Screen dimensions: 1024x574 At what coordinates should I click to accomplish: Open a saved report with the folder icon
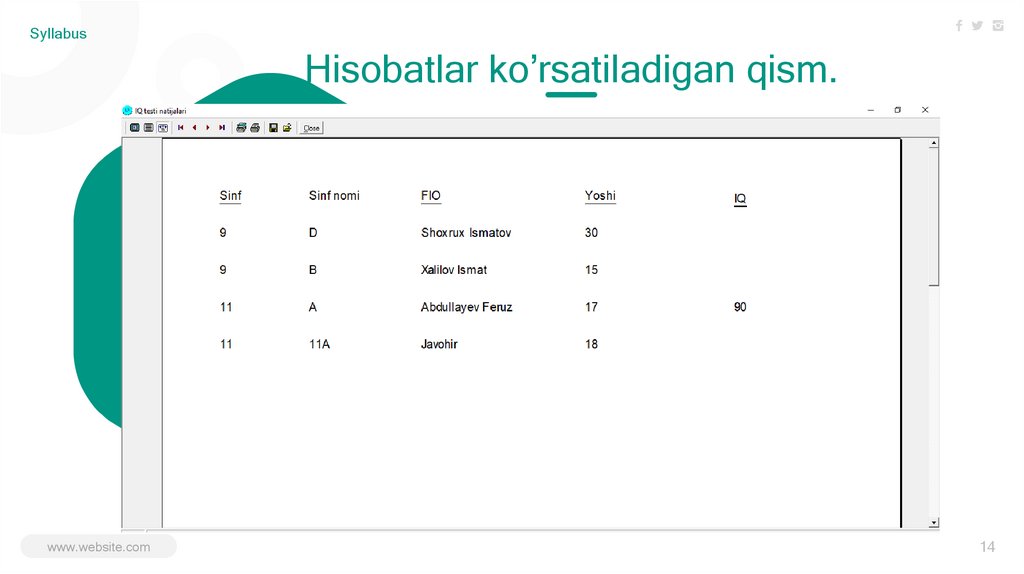click(287, 128)
